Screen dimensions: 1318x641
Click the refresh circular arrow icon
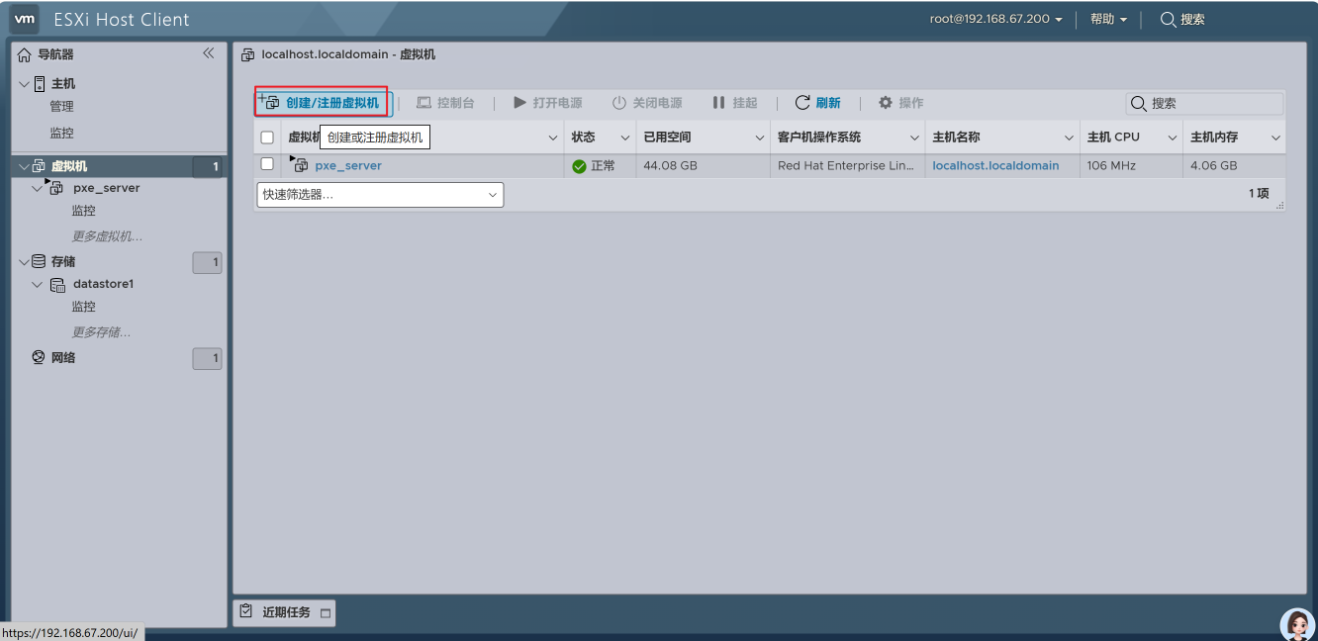(802, 103)
